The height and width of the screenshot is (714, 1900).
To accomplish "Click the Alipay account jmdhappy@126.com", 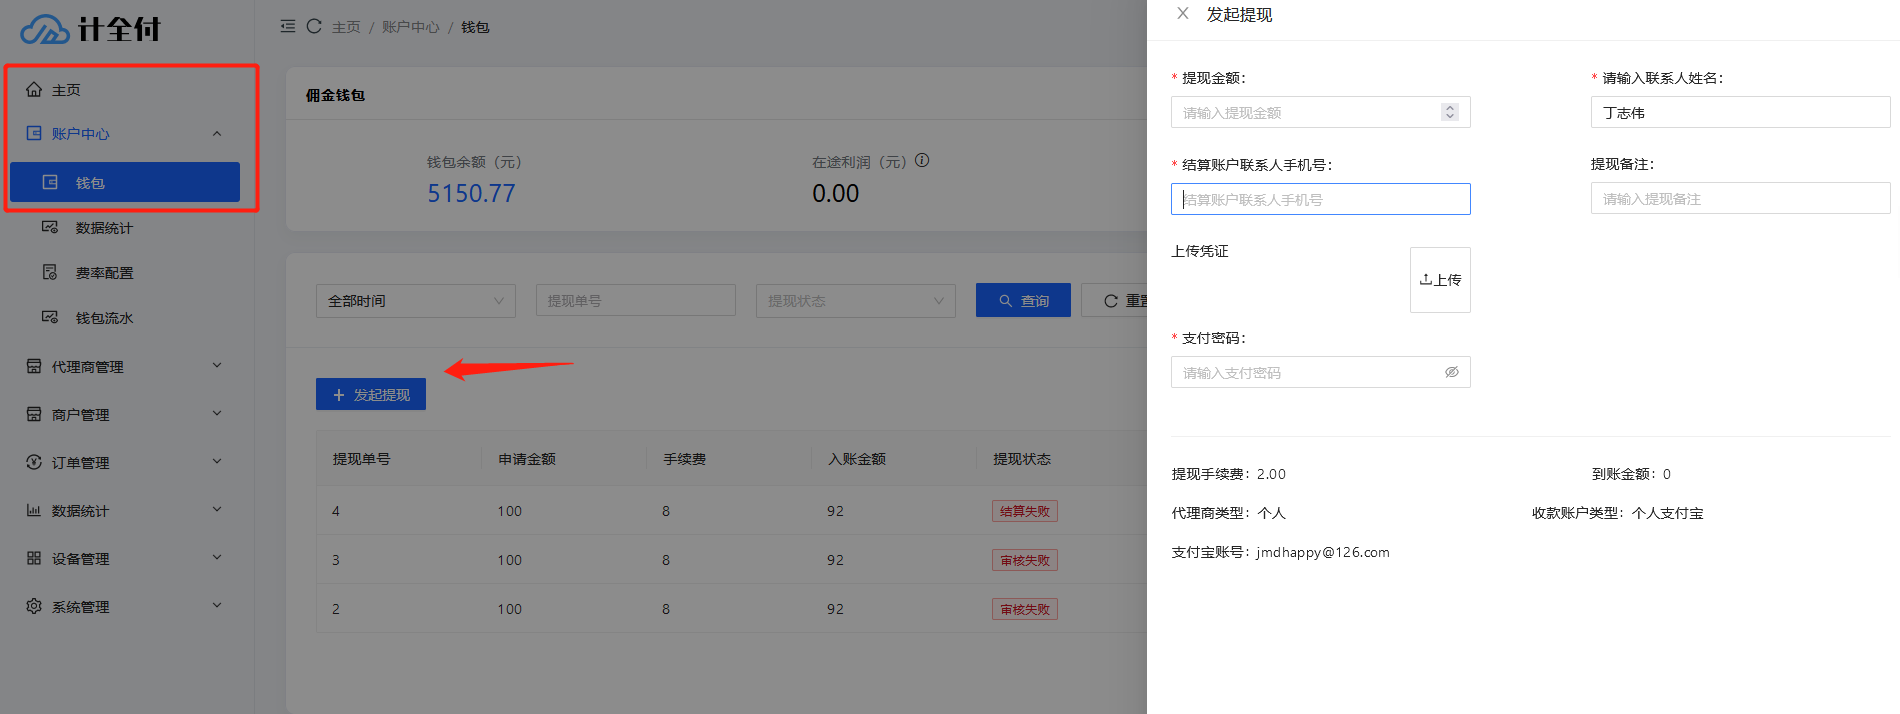I will [x=1323, y=552].
